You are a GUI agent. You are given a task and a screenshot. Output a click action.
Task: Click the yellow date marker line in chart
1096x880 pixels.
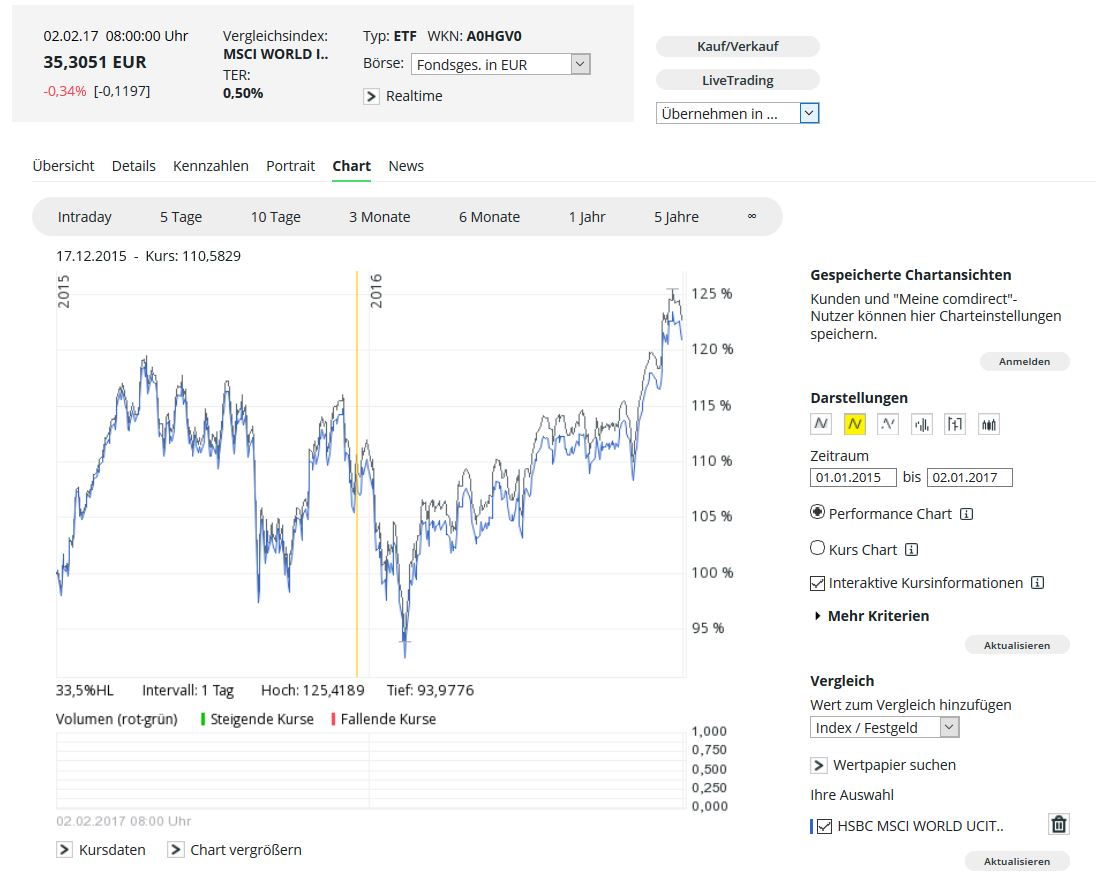coord(357,470)
